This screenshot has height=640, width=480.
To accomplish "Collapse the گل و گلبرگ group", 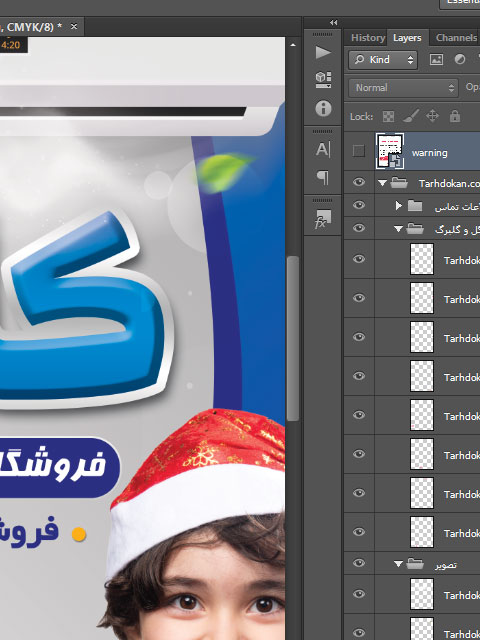I will (398, 229).
